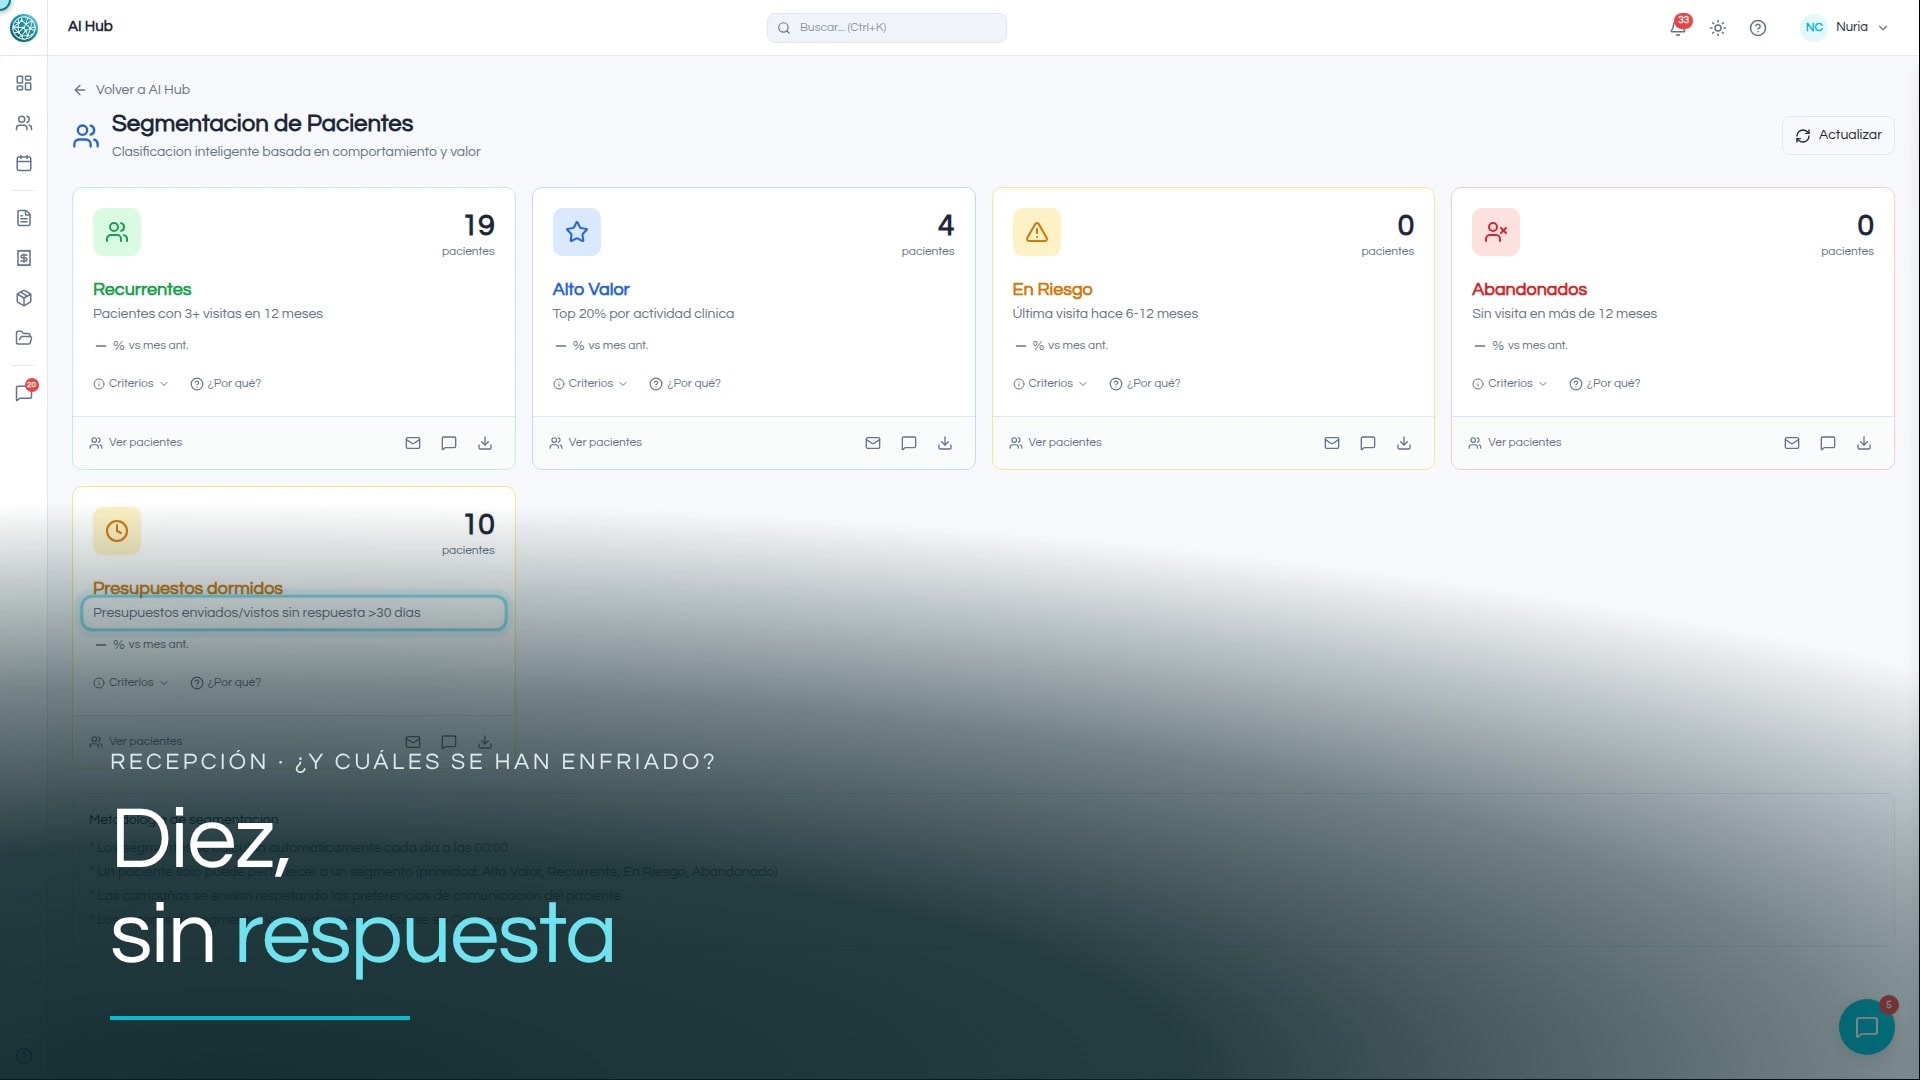Click Ver pacientes on Alto Valor card
The image size is (1920, 1080).
click(x=596, y=442)
